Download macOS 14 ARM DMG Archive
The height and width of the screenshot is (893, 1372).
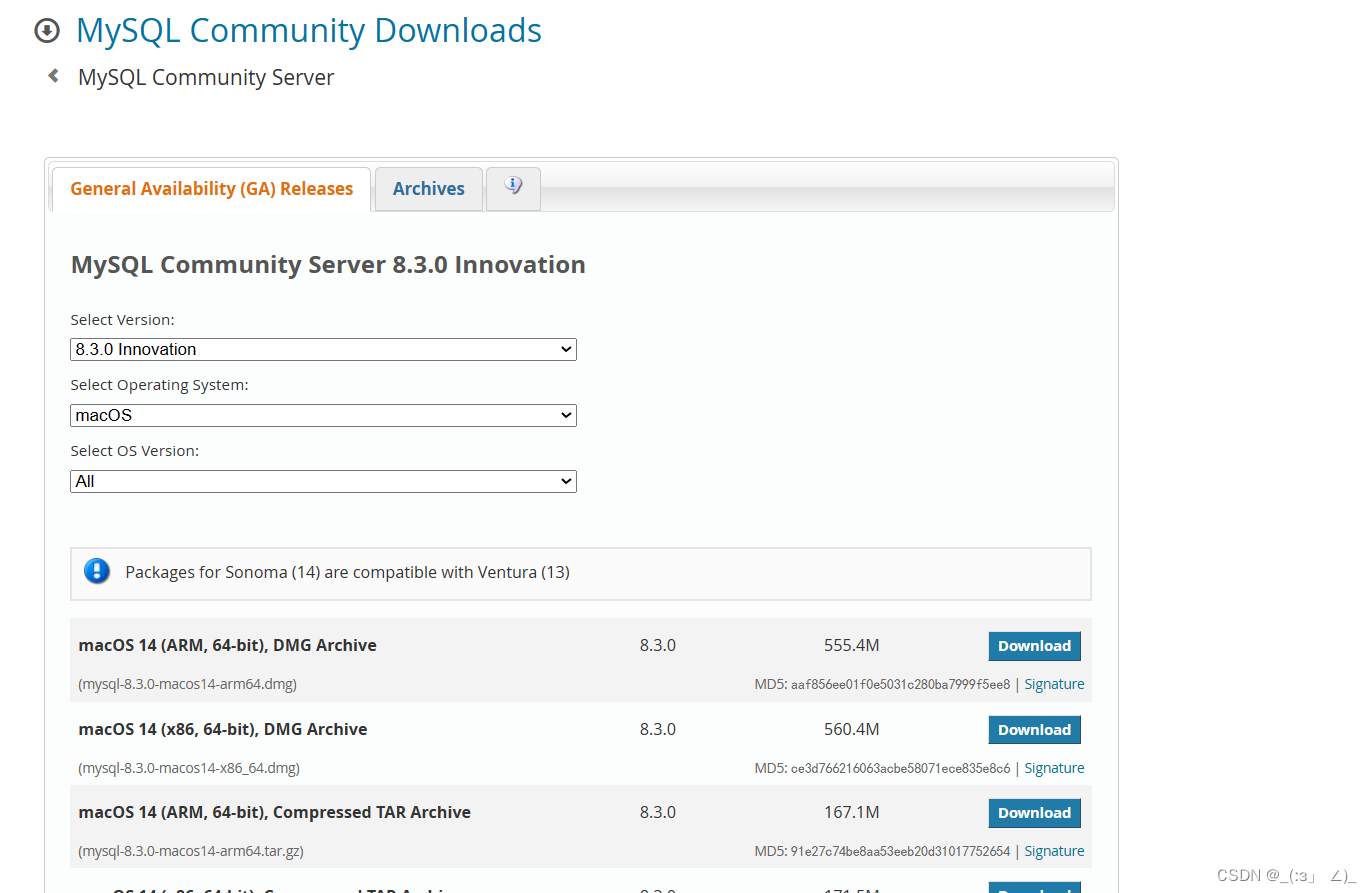coord(1034,646)
